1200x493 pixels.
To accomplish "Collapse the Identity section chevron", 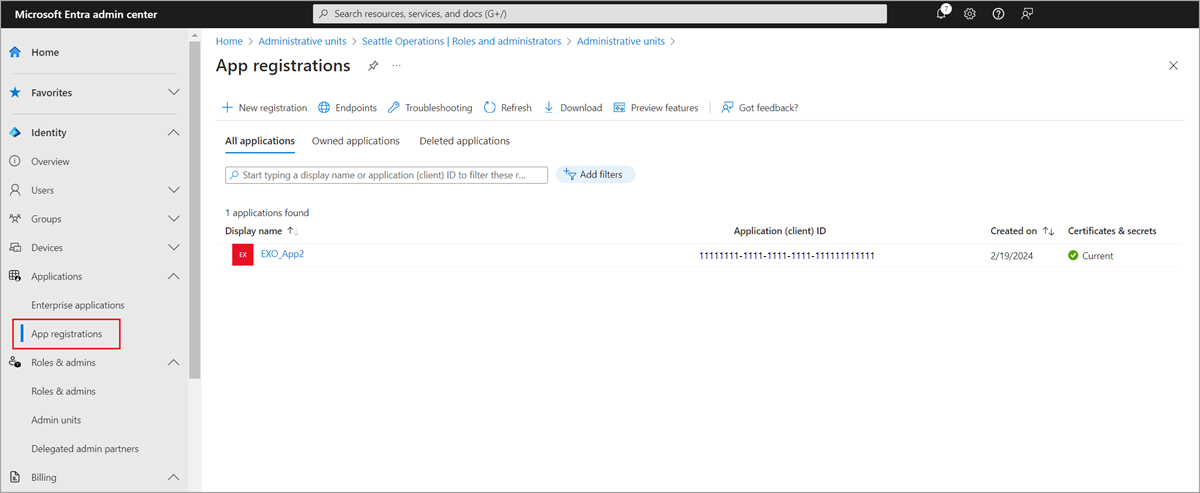I will 173,132.
